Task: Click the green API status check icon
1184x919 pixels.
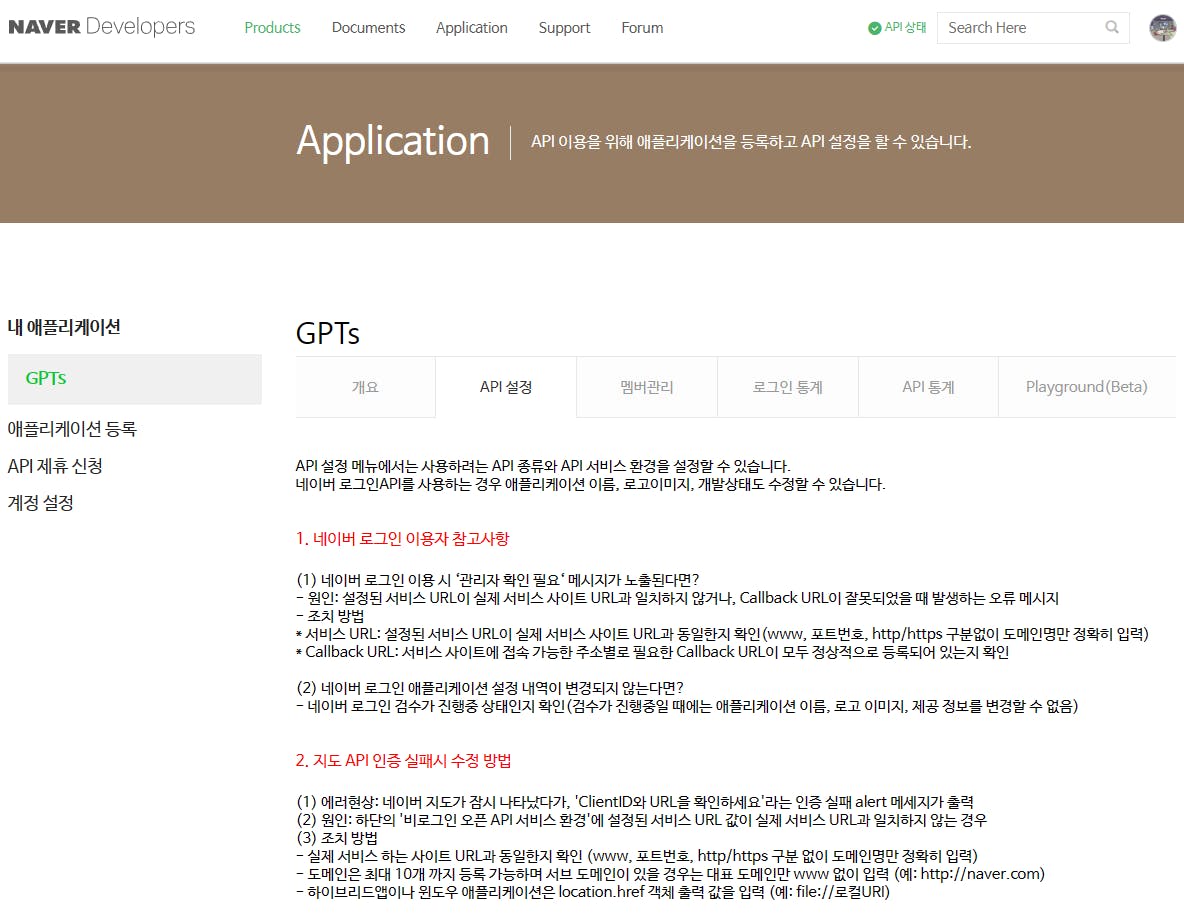Action: 874,28
